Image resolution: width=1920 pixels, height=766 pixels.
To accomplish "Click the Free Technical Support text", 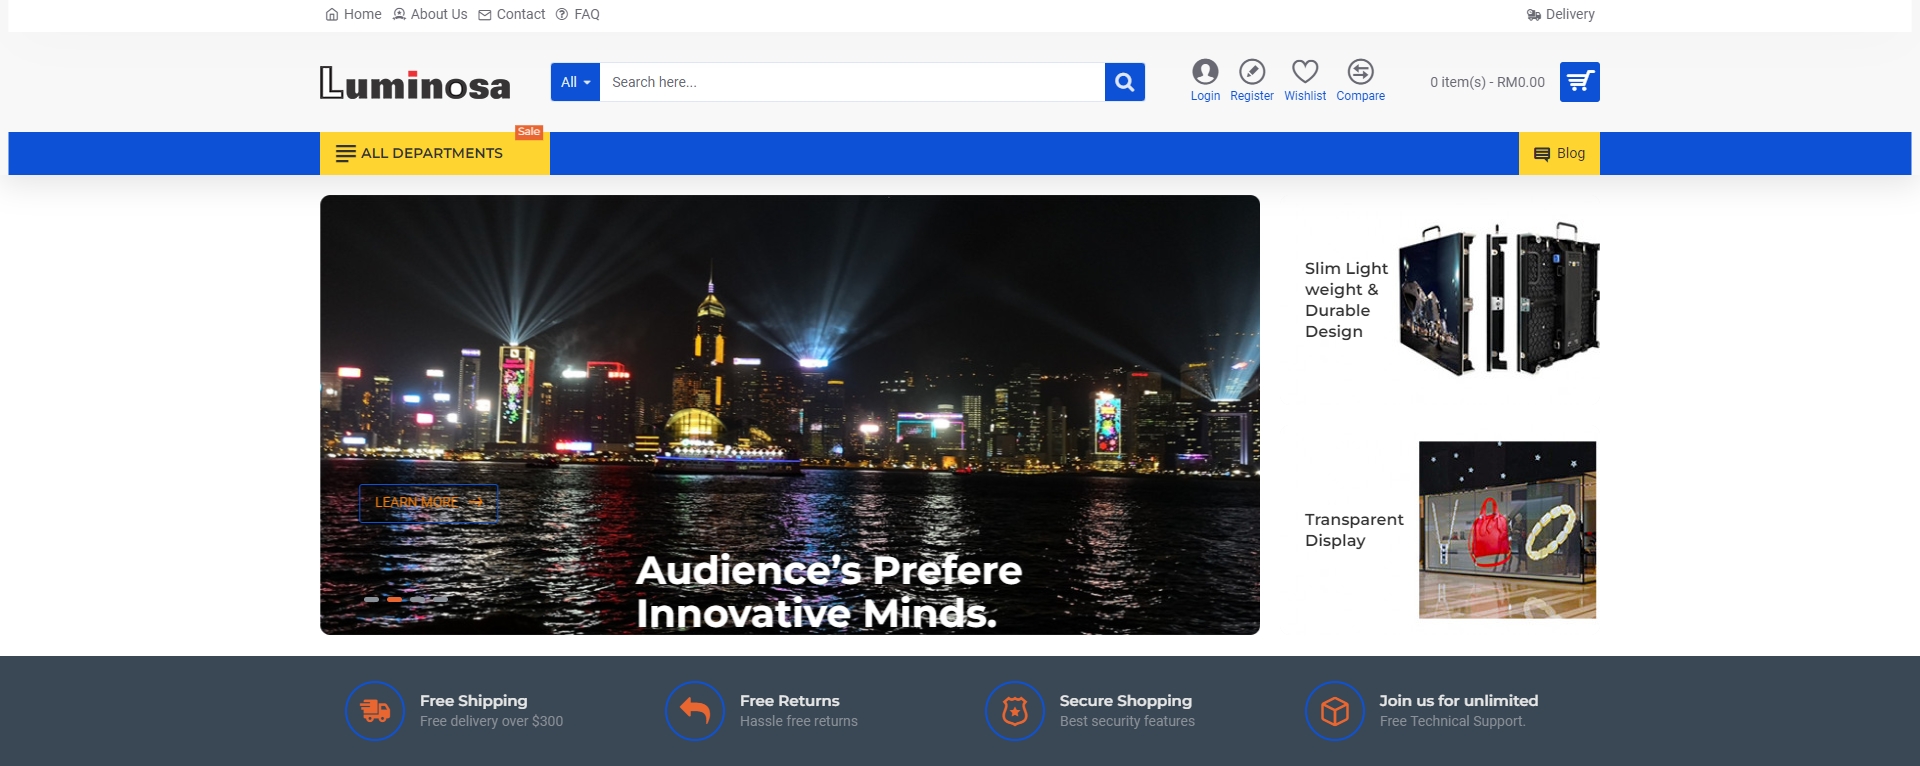I will pos(1453,721).
